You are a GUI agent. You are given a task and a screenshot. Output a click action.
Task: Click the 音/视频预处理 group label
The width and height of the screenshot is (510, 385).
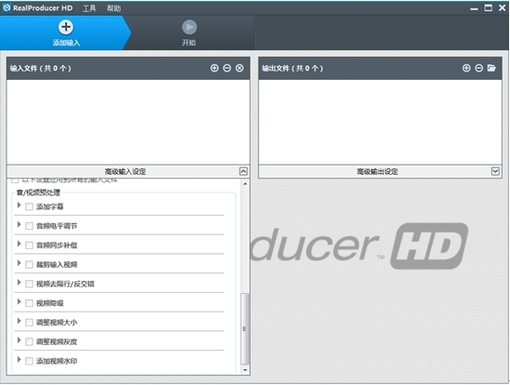[x=38, y=192]
